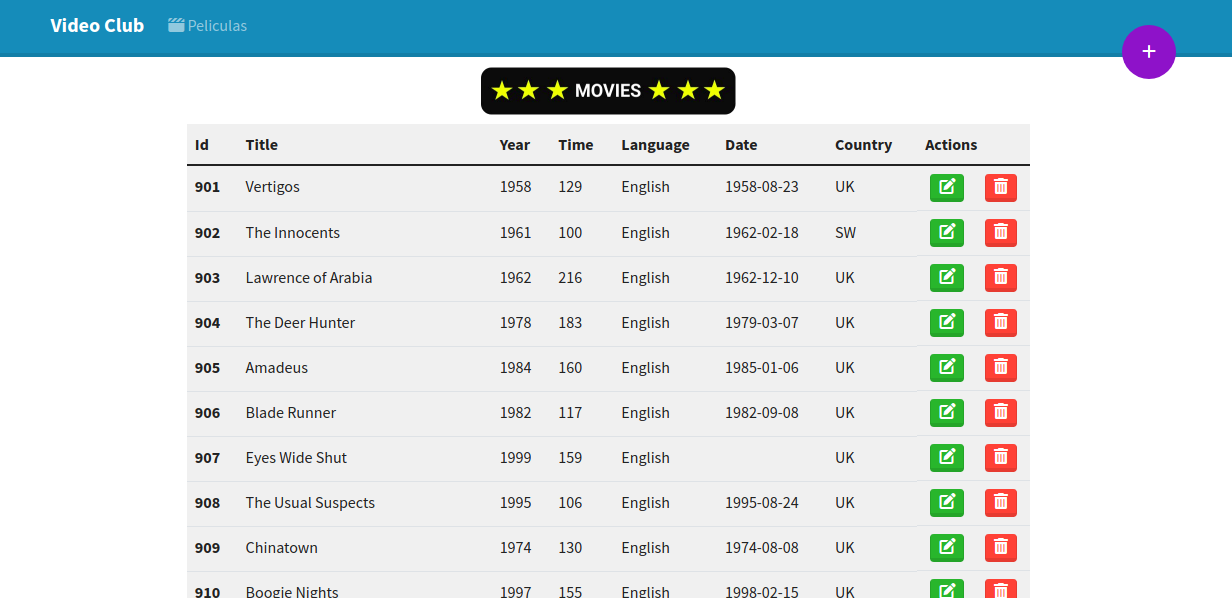Click Lawrence of Arabia title
This screenshot has height=598, width=1232.
pyautogui.click(x=309, y=278)
